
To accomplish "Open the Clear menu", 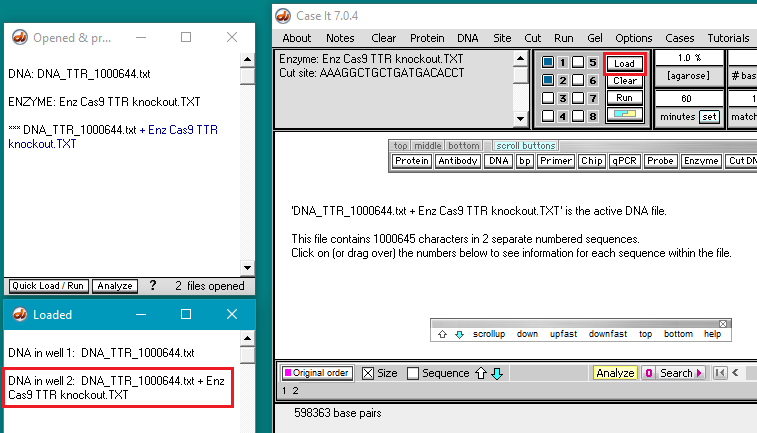I will 383,38.
